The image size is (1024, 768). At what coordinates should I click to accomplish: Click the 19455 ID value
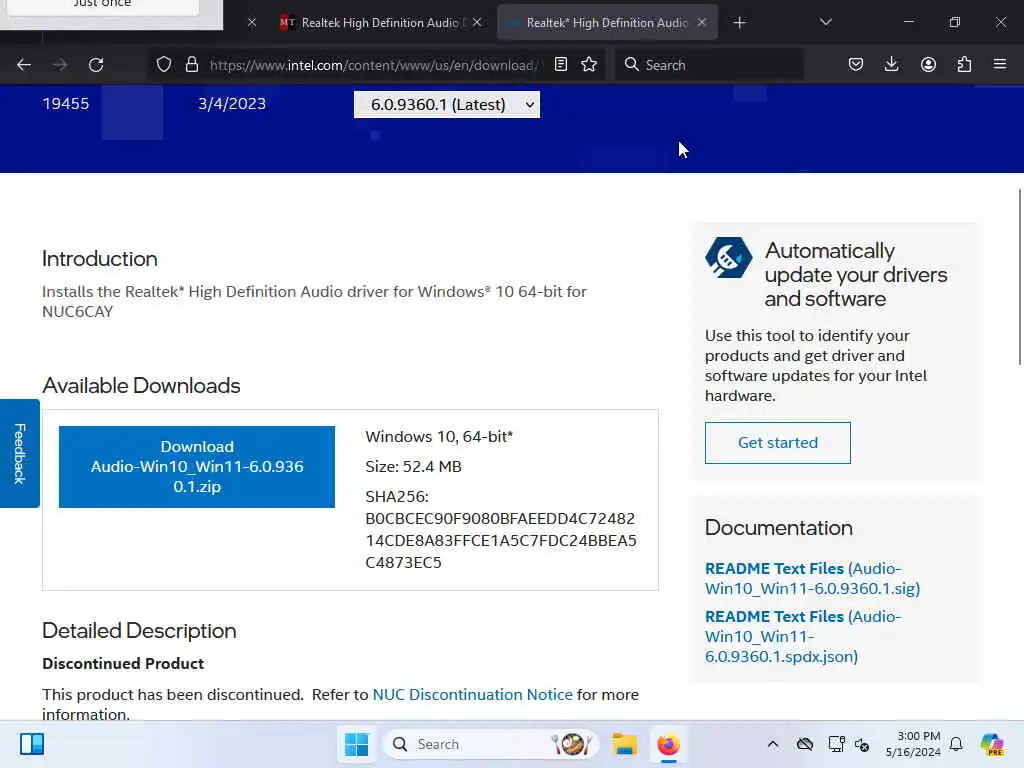click(x=65, y=104)
